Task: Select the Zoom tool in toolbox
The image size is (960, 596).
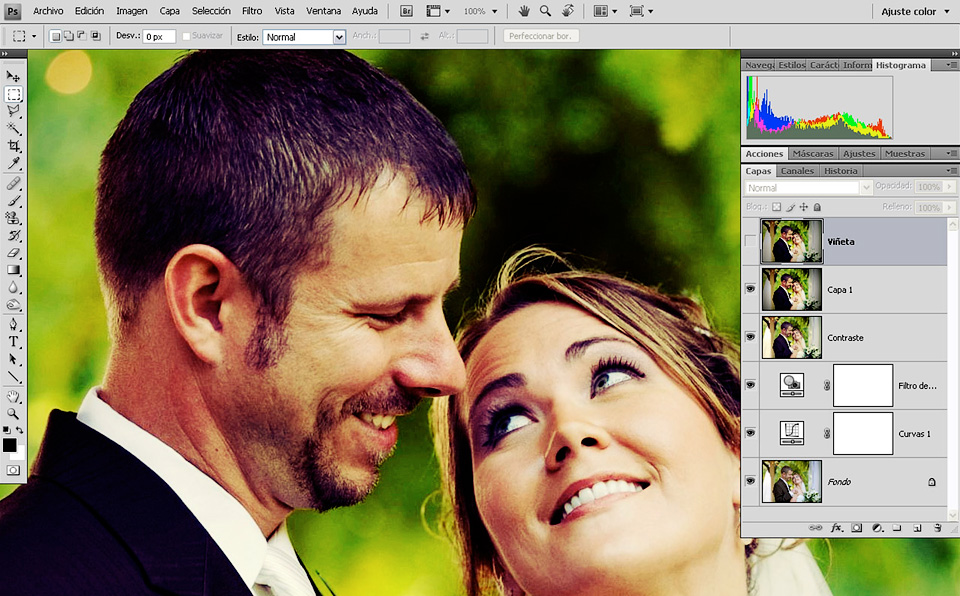Action: pyautogui.click(x=13, y=414)
